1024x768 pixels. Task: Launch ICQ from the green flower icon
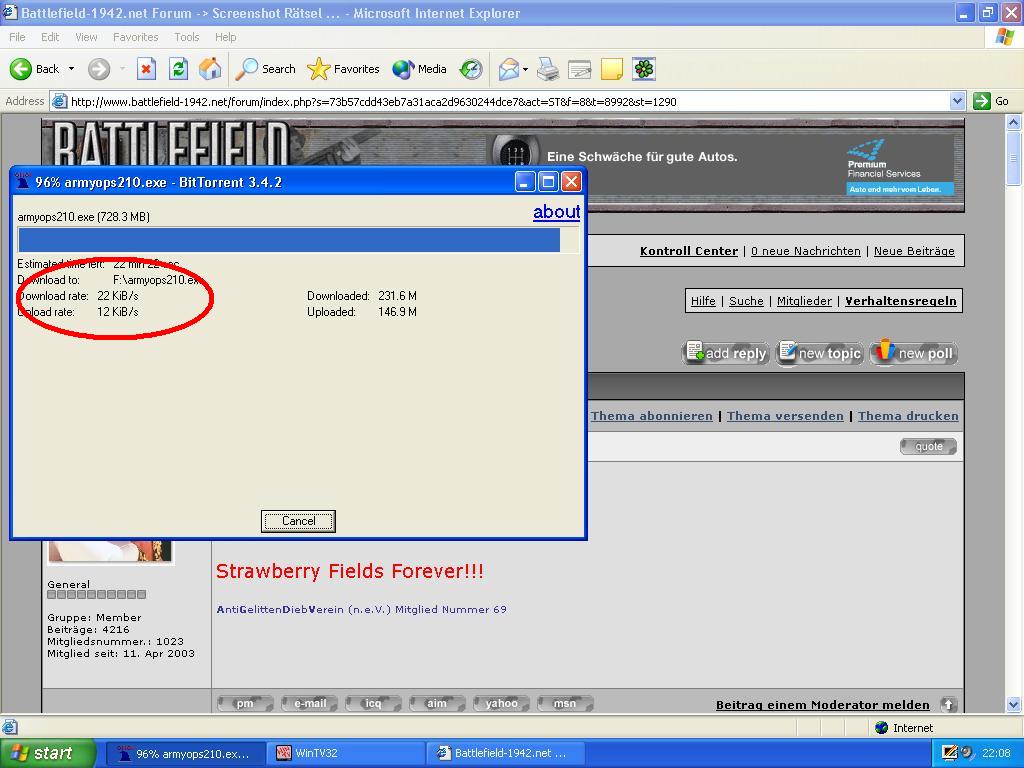(x=643, y=69)
